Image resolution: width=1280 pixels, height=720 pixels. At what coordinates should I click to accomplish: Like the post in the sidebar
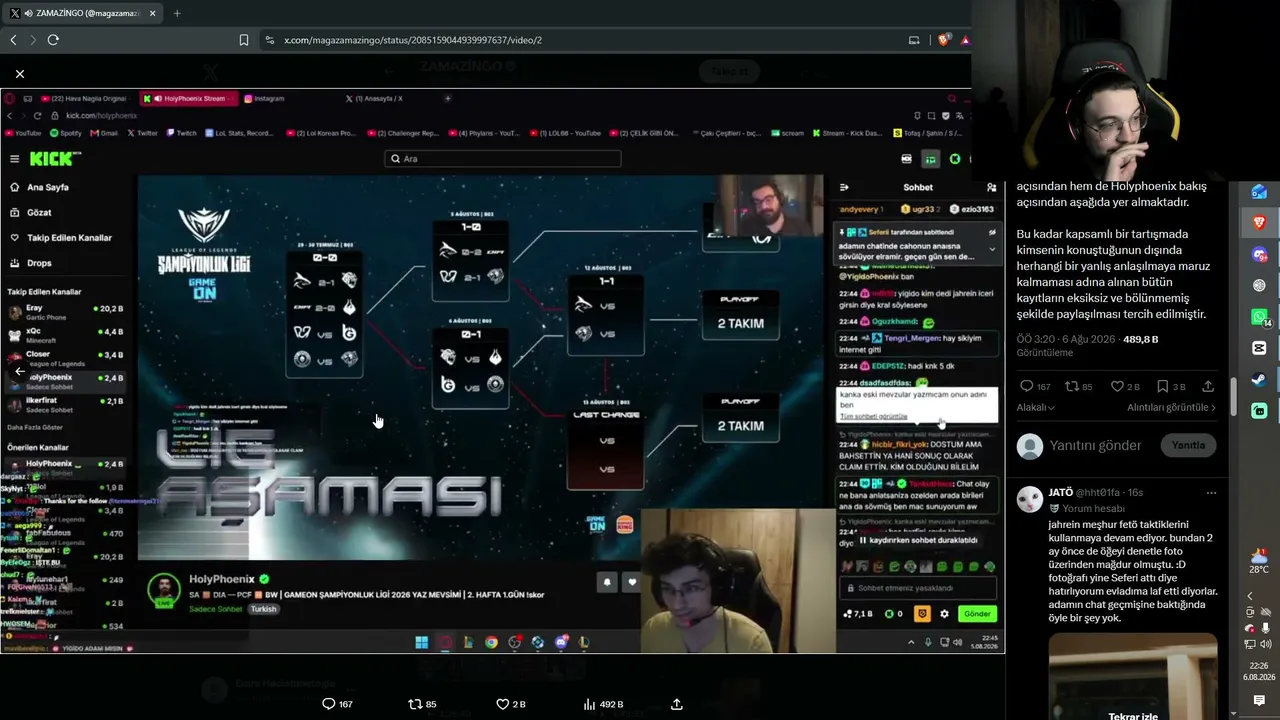[x=1126, y=386]
